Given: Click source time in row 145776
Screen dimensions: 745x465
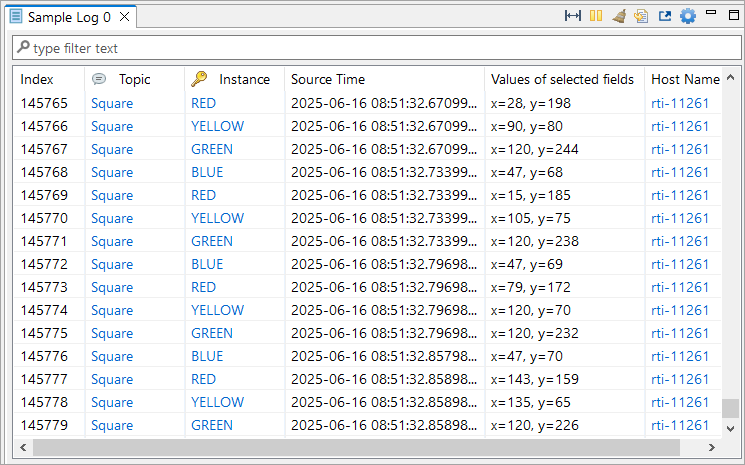Looking at the screenshot, I should click(x=384, y=356).
